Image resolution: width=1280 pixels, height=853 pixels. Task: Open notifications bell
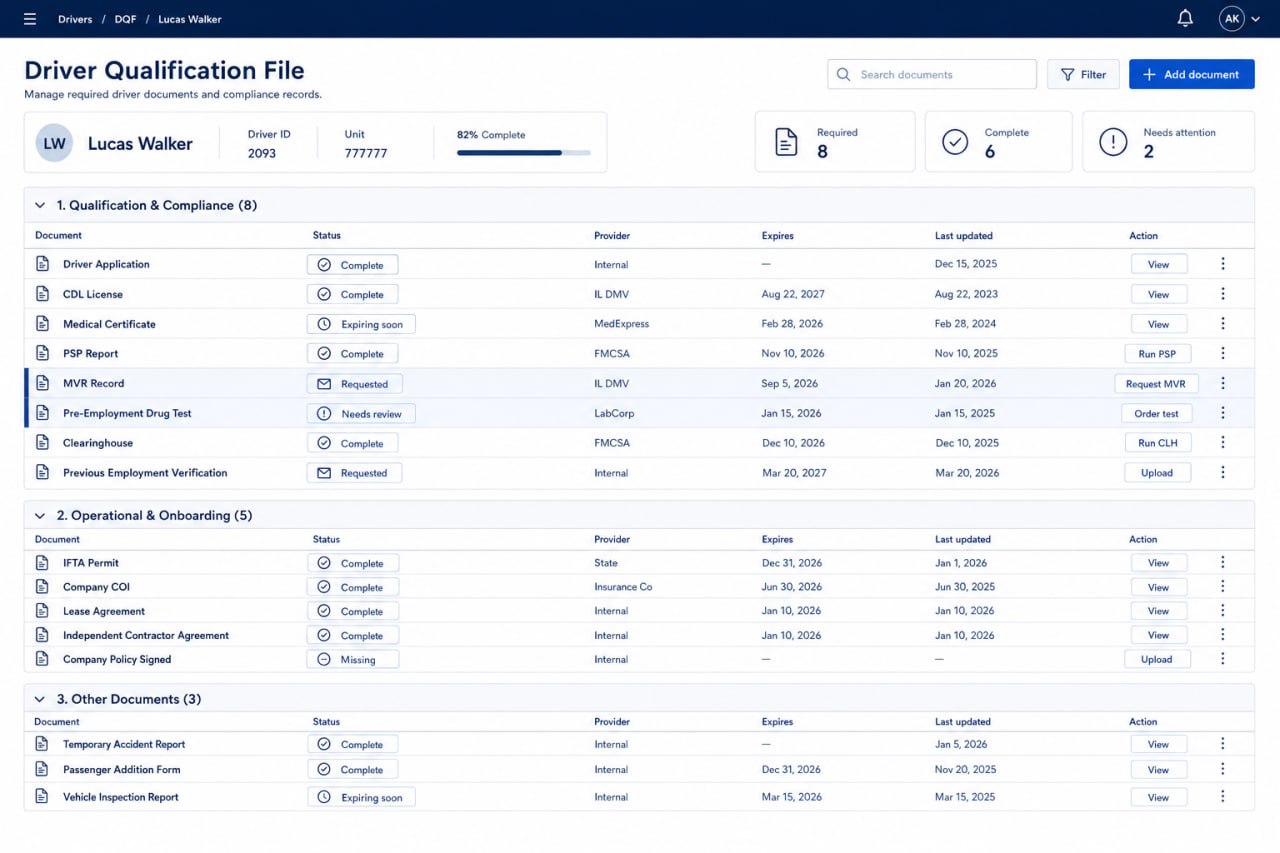(1185, 18)
